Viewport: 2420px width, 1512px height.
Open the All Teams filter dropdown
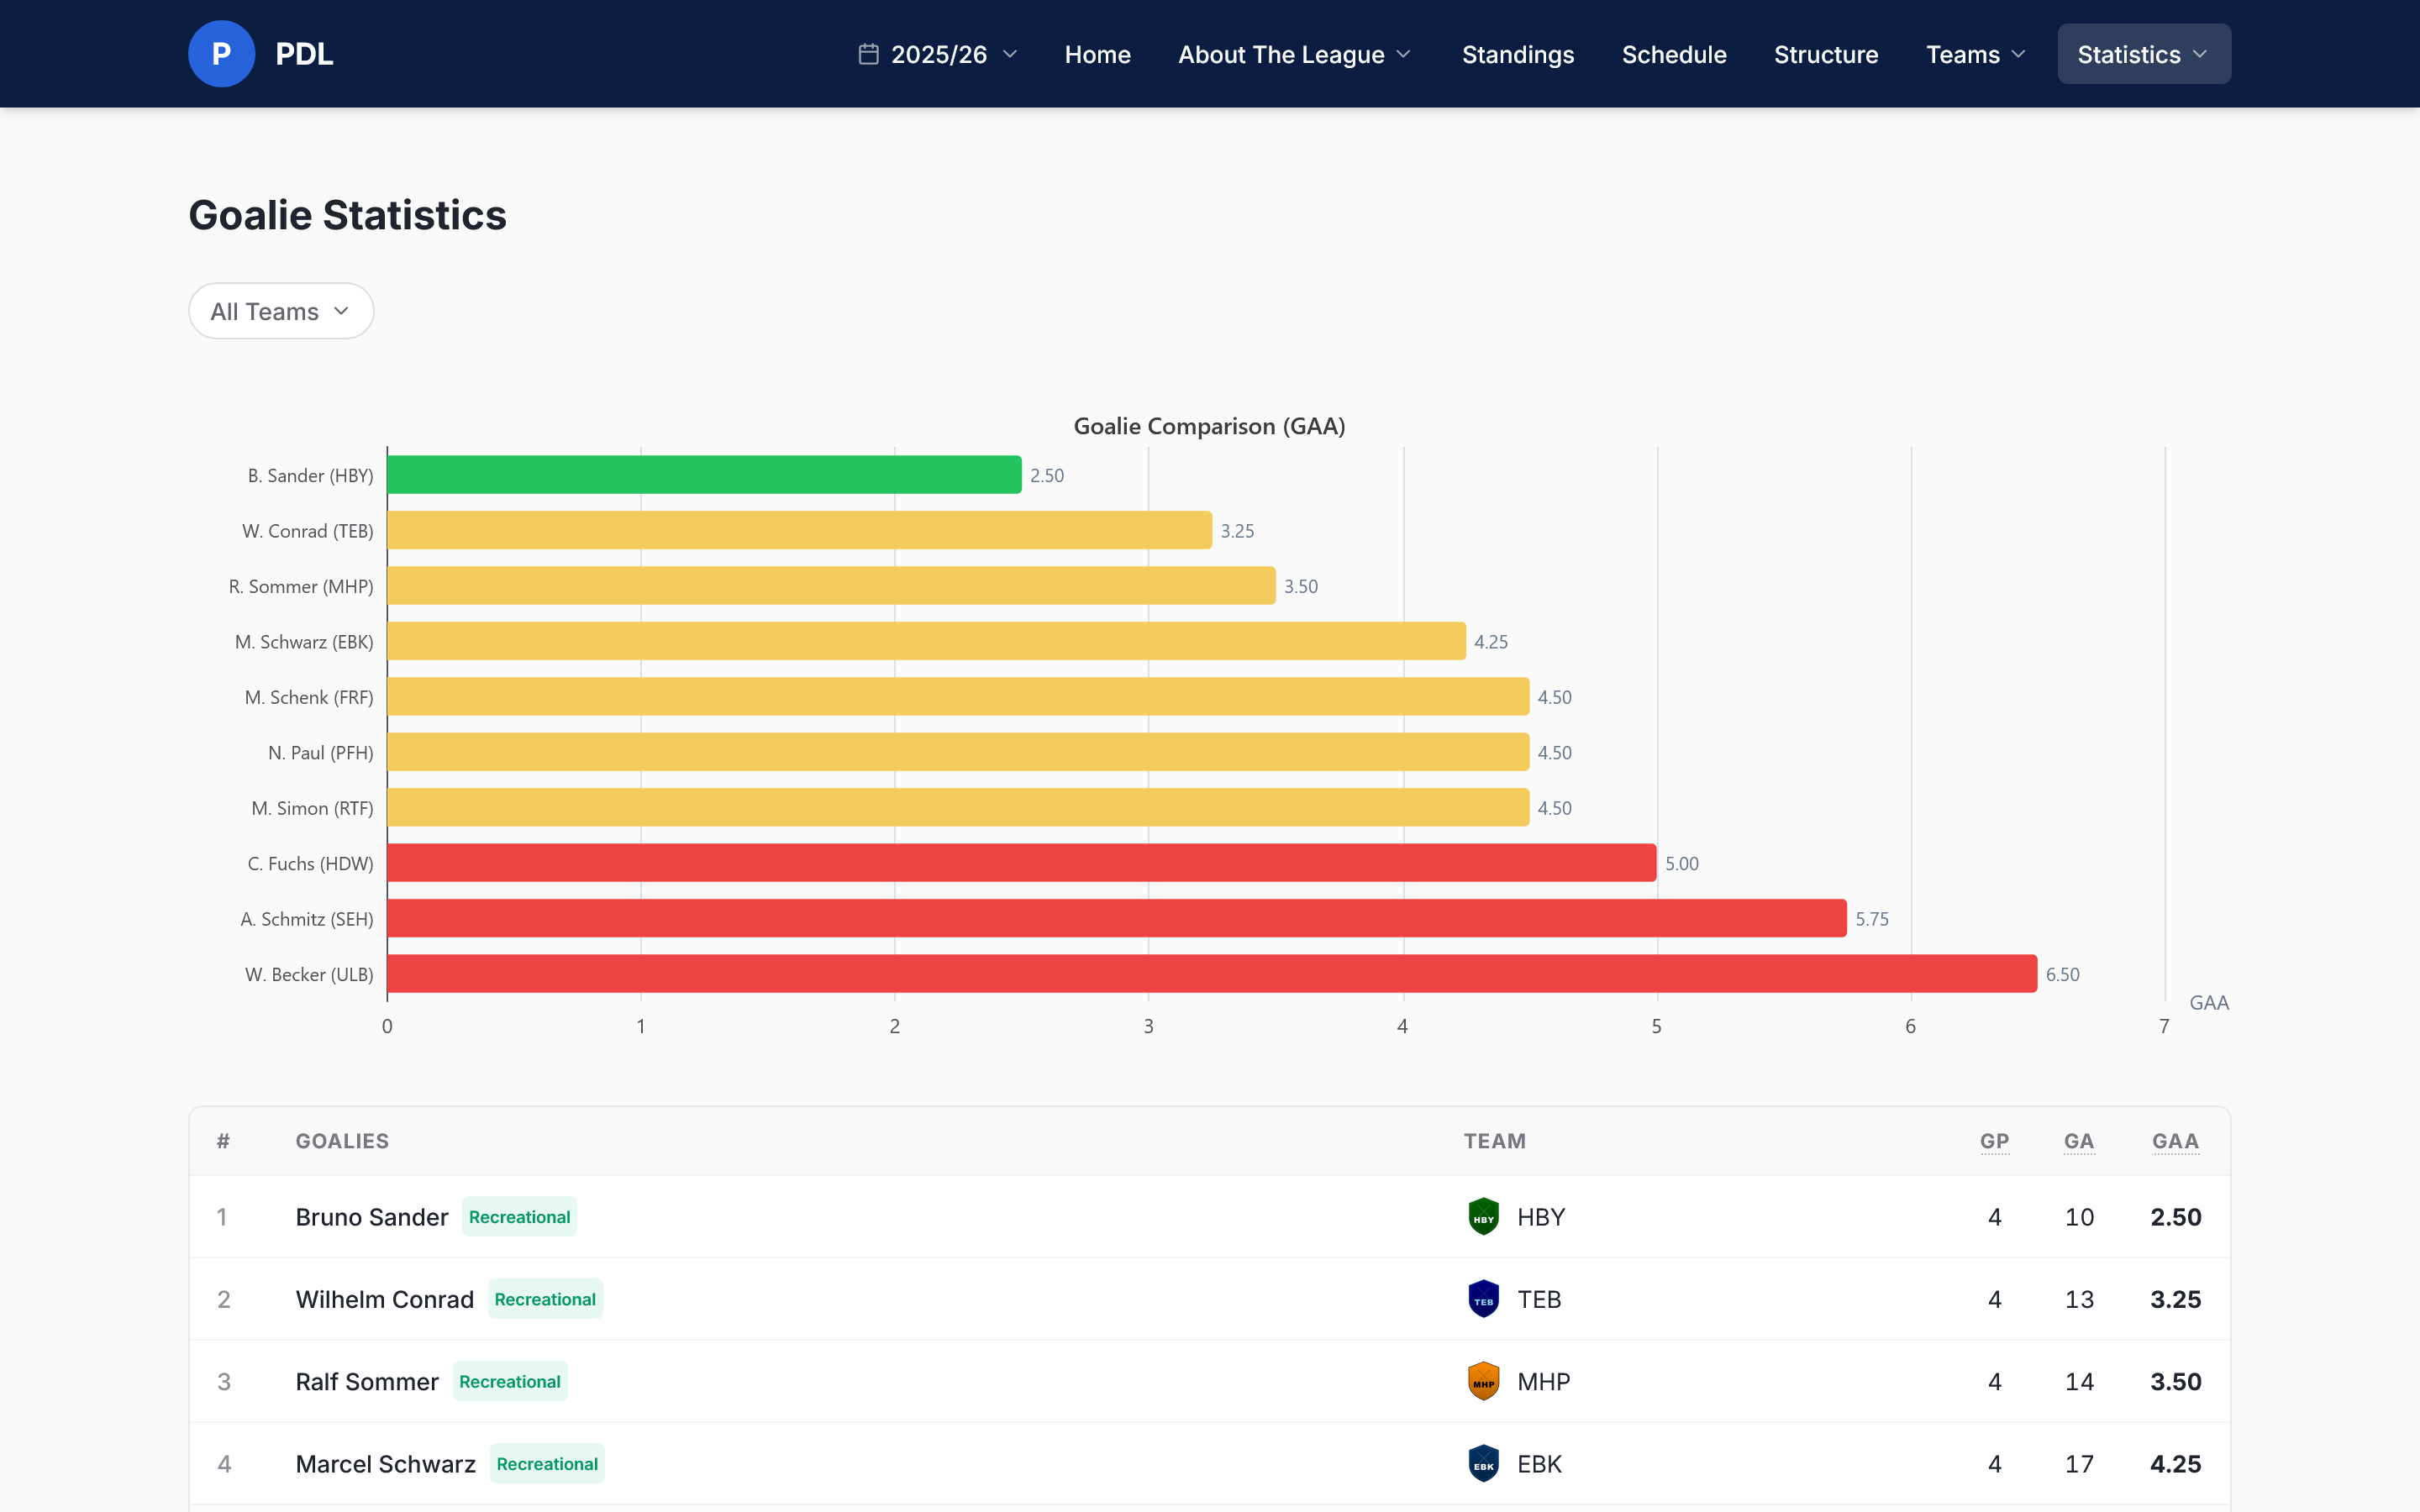pyautogui.click(x=281, y=311)
